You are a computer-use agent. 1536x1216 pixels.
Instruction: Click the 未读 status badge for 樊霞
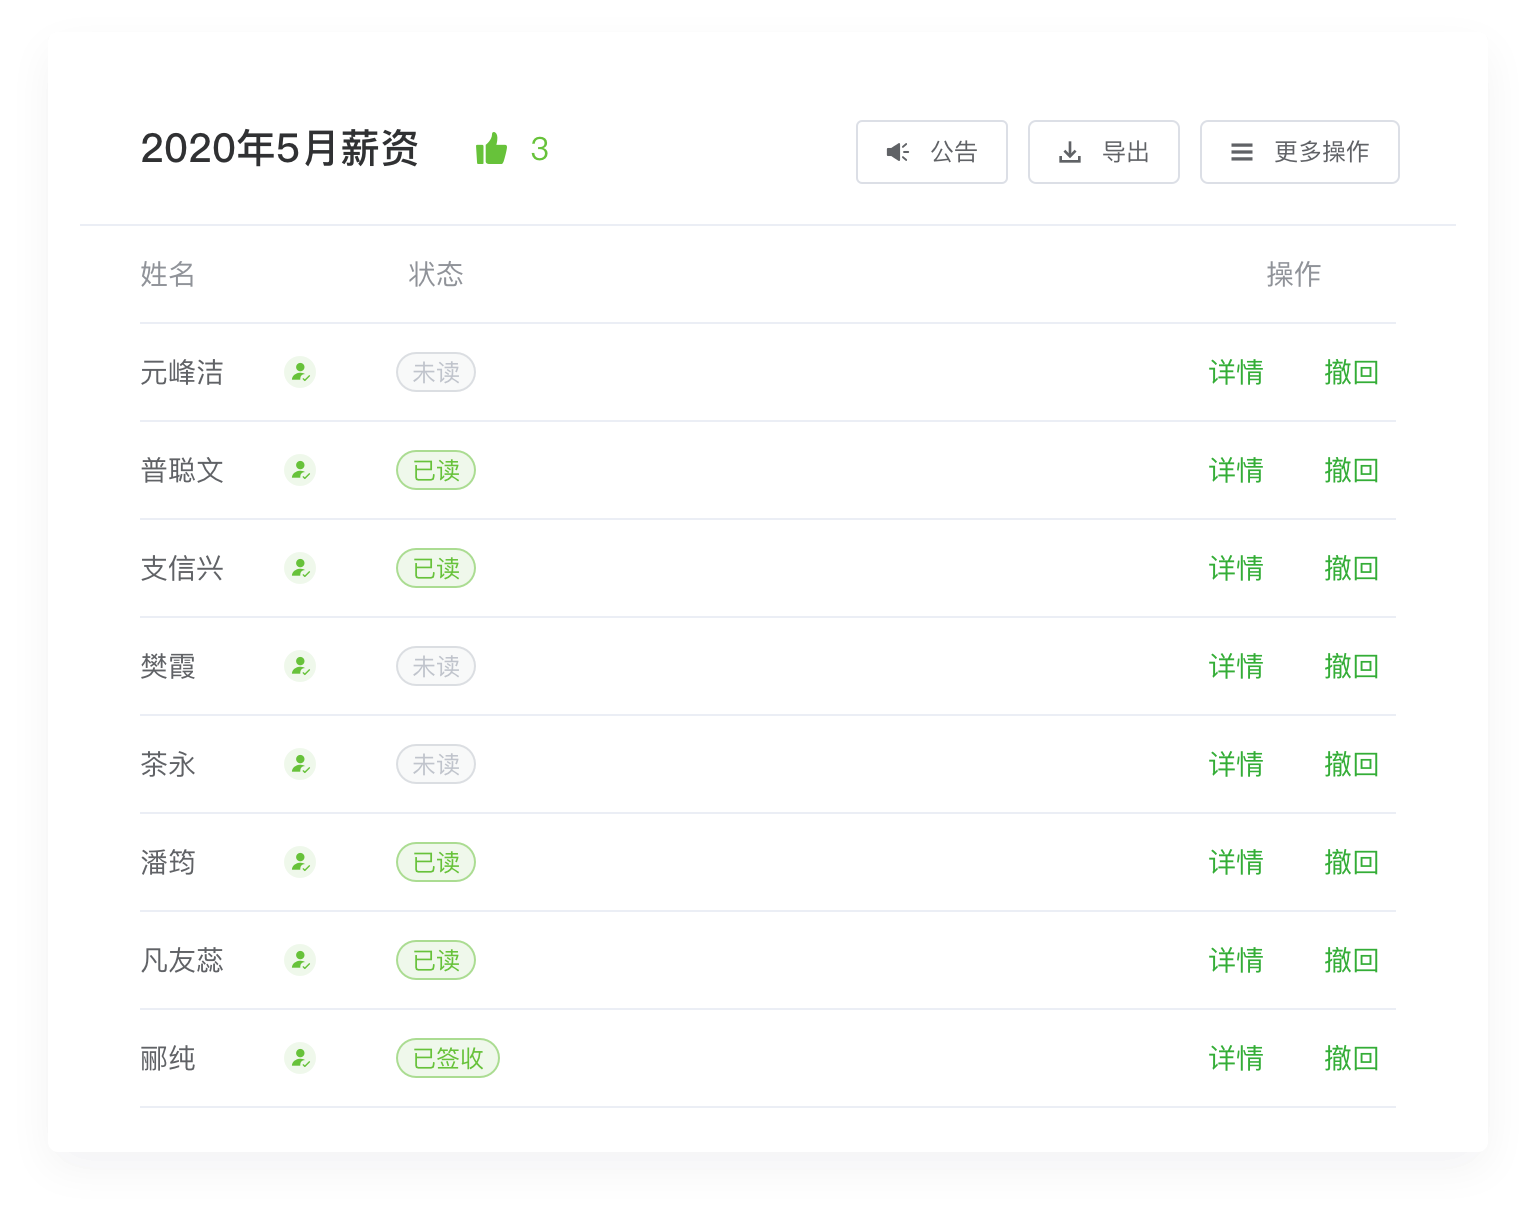(436, 666)
